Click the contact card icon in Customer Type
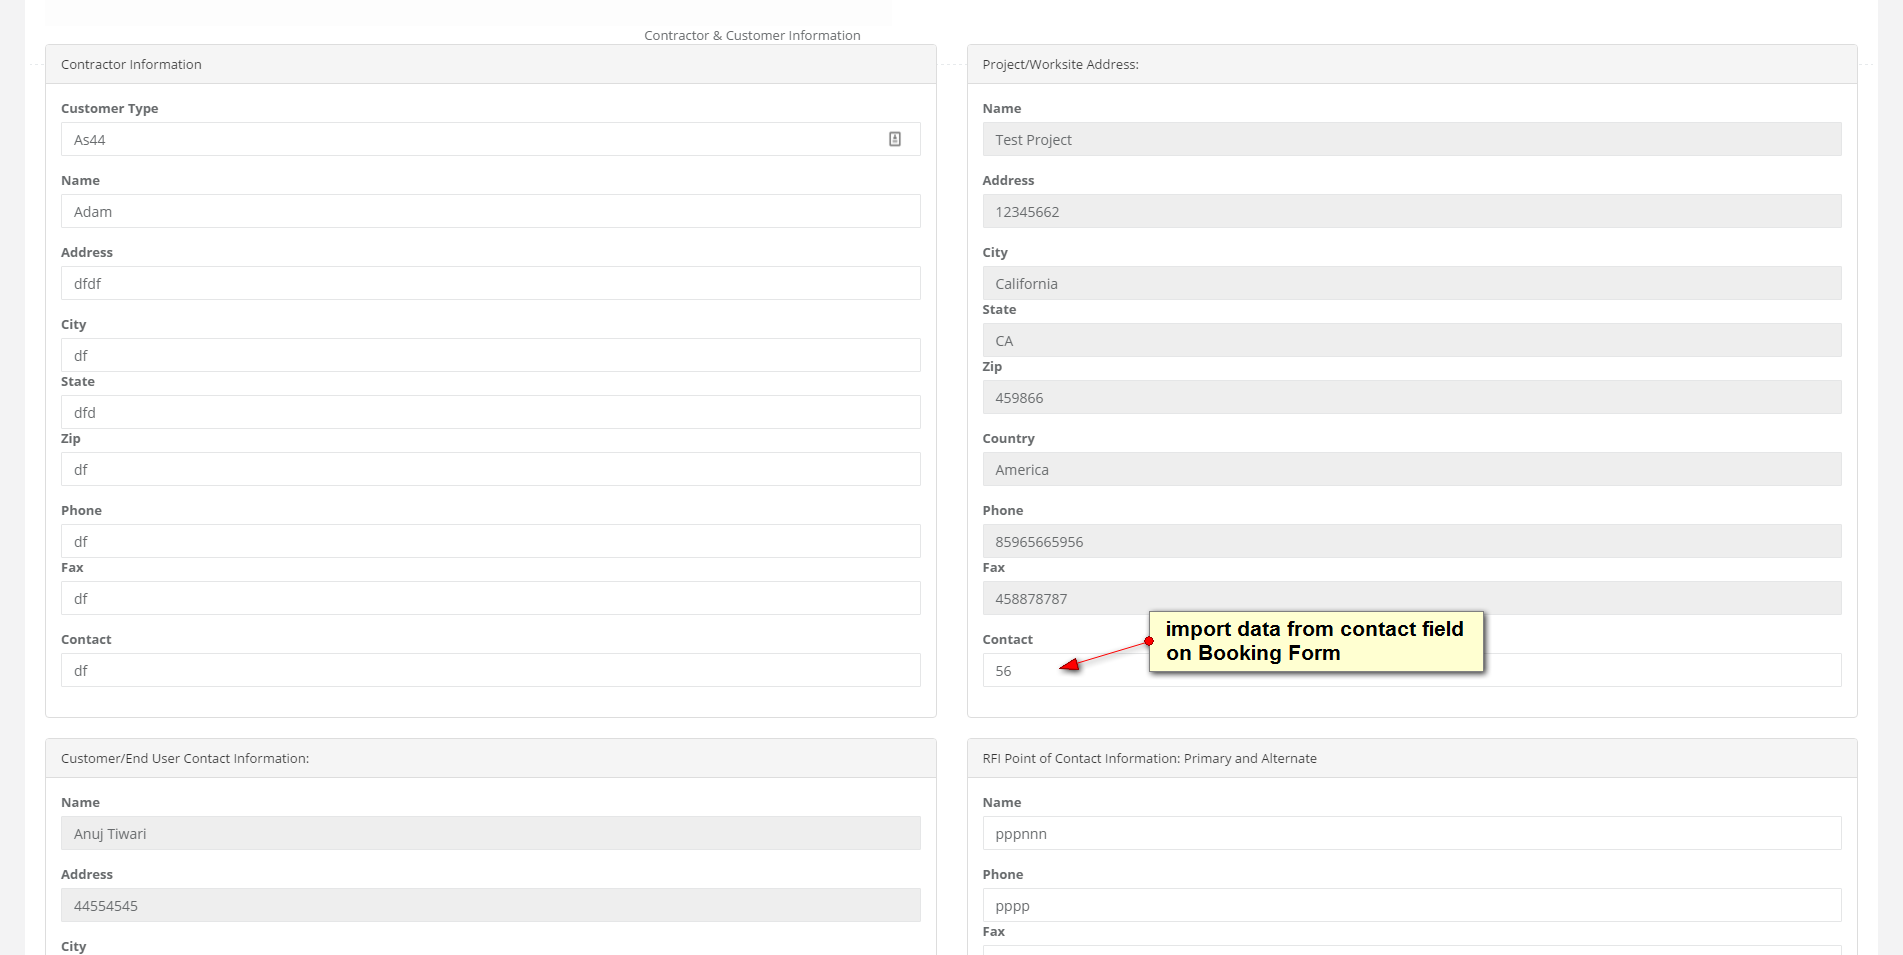The image size is (1903, 955). click(895, 139)
